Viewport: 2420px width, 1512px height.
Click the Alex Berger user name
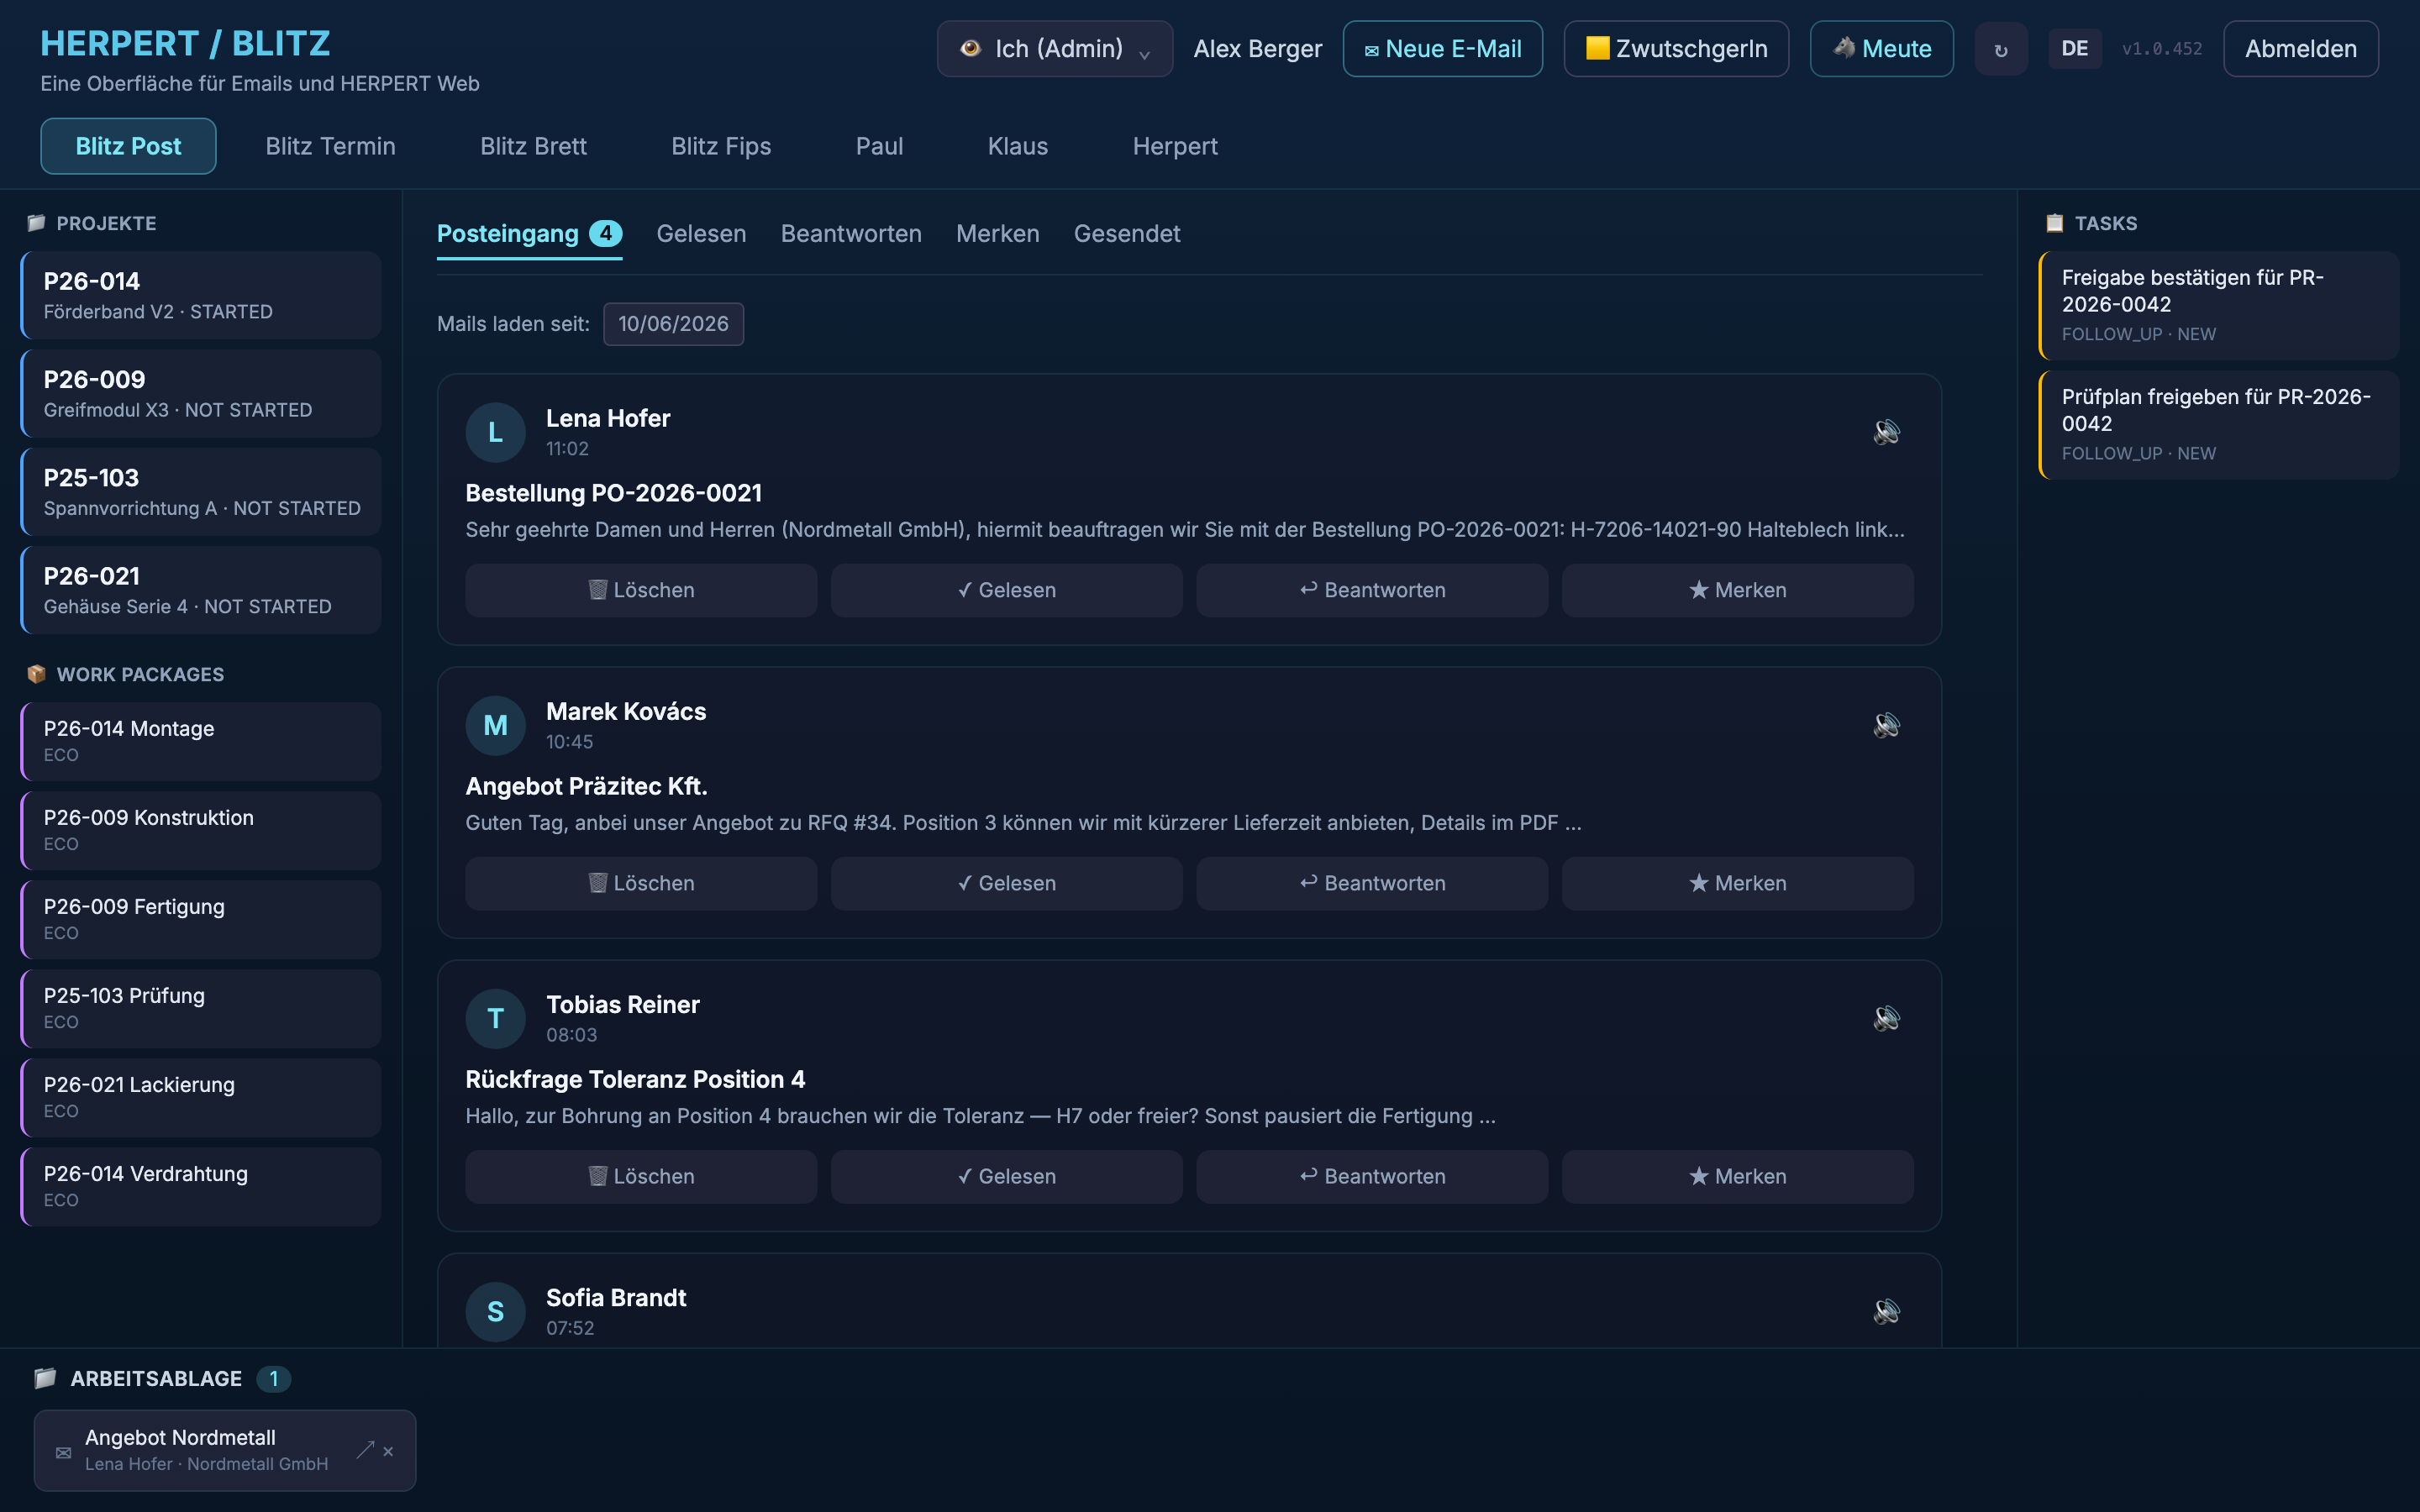[1257, 49]
